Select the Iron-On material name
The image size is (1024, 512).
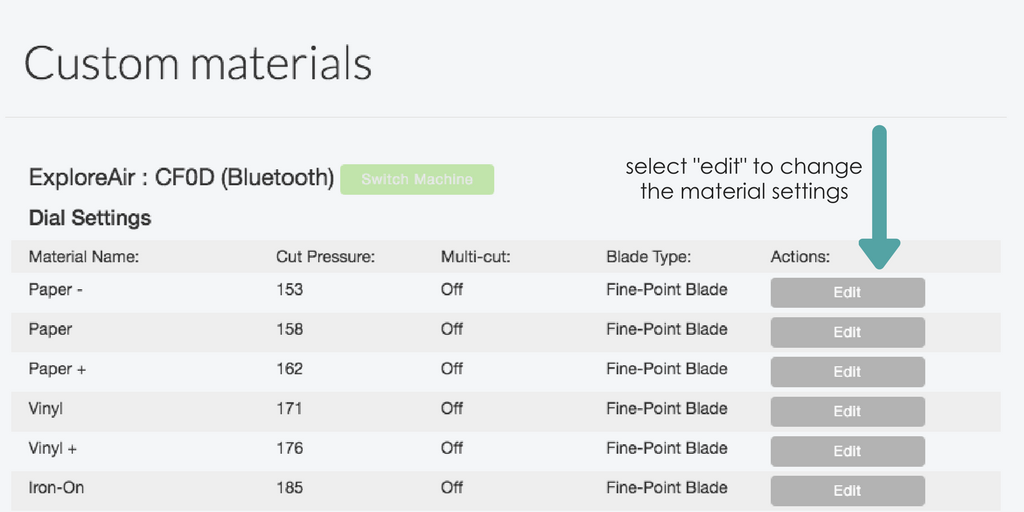tap(58, 488)
